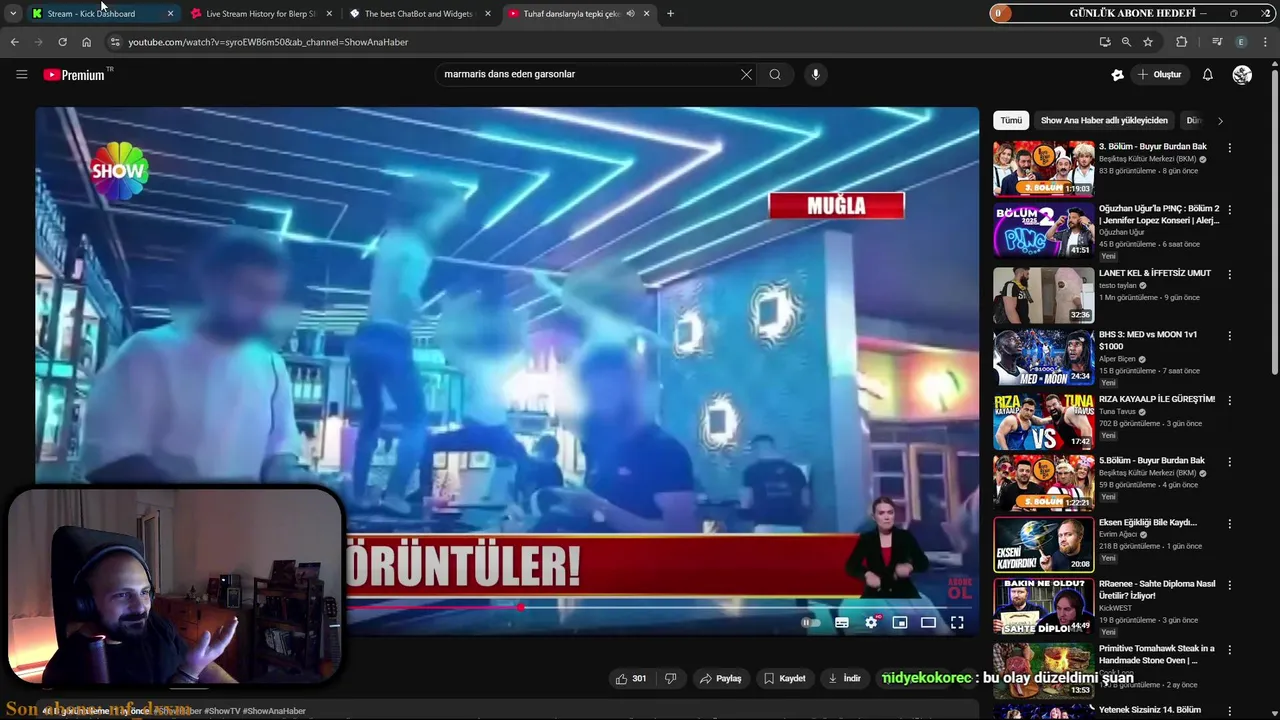
Task: Switch to The best ChatBot and Widgets tab
Action: pyautogui.click(x=418, y=14)
